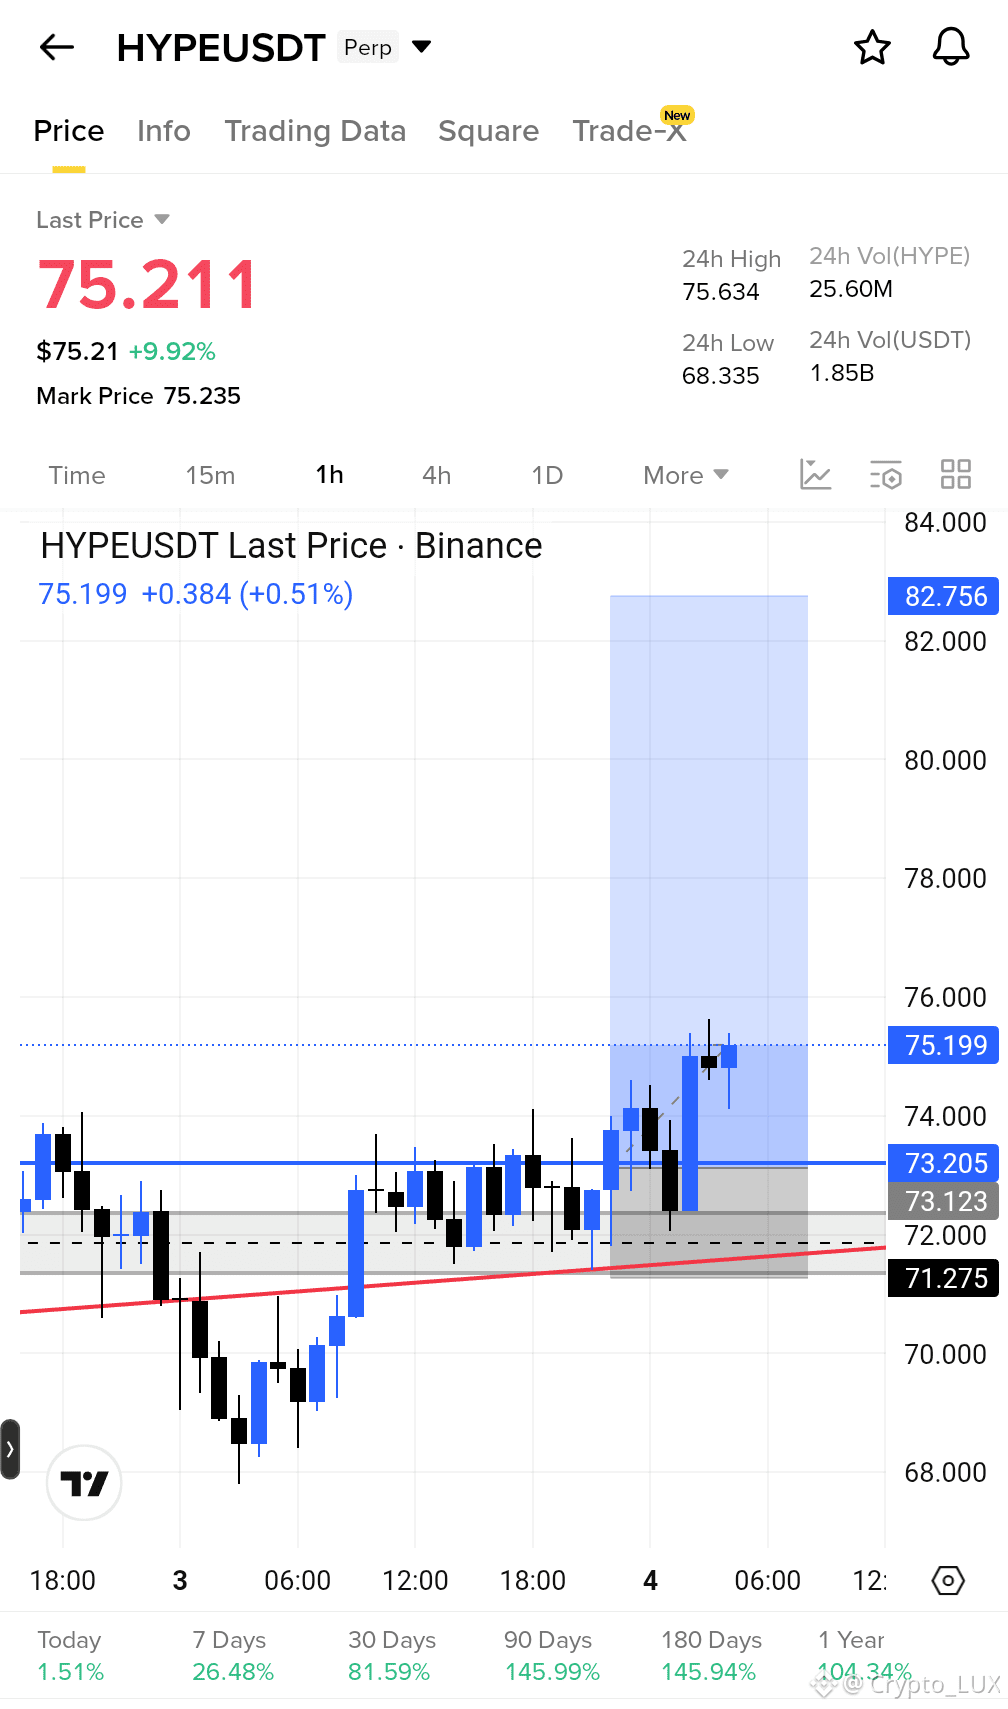This screenshot has height=1709, width=1008.
Task: Open the chart indicators icon
Action: coord(816,474)
